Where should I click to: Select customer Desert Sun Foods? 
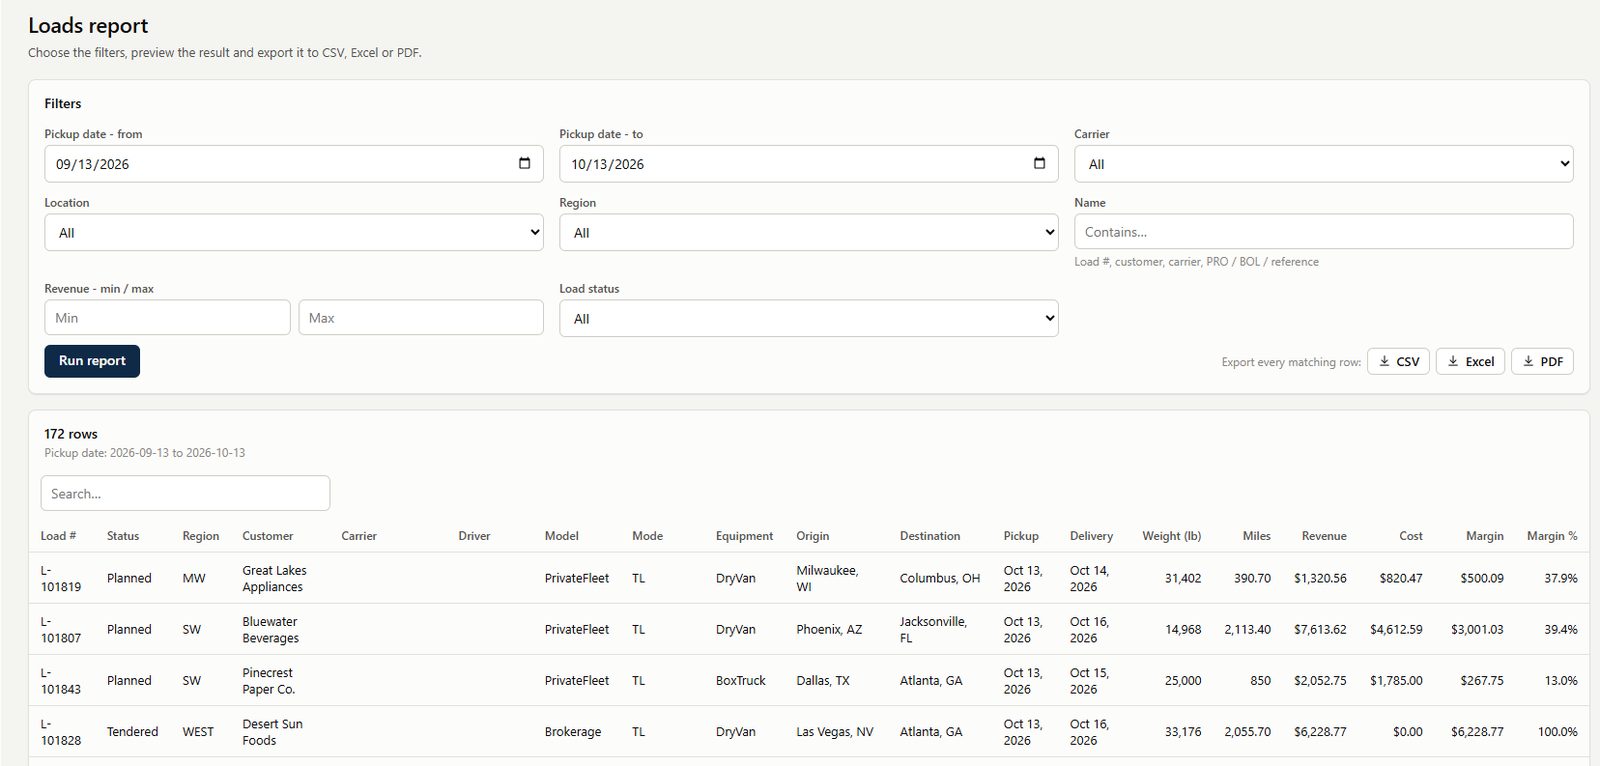[272, 731]
